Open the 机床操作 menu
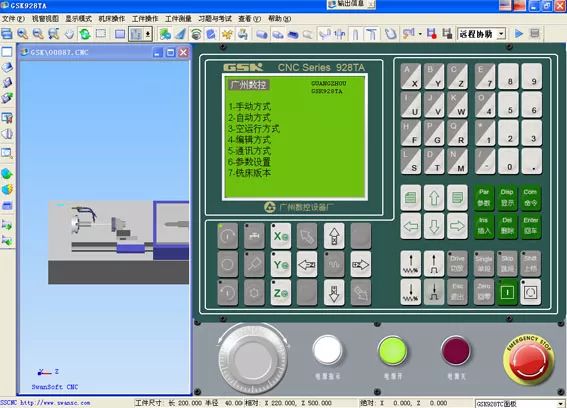 coord(112,18)
